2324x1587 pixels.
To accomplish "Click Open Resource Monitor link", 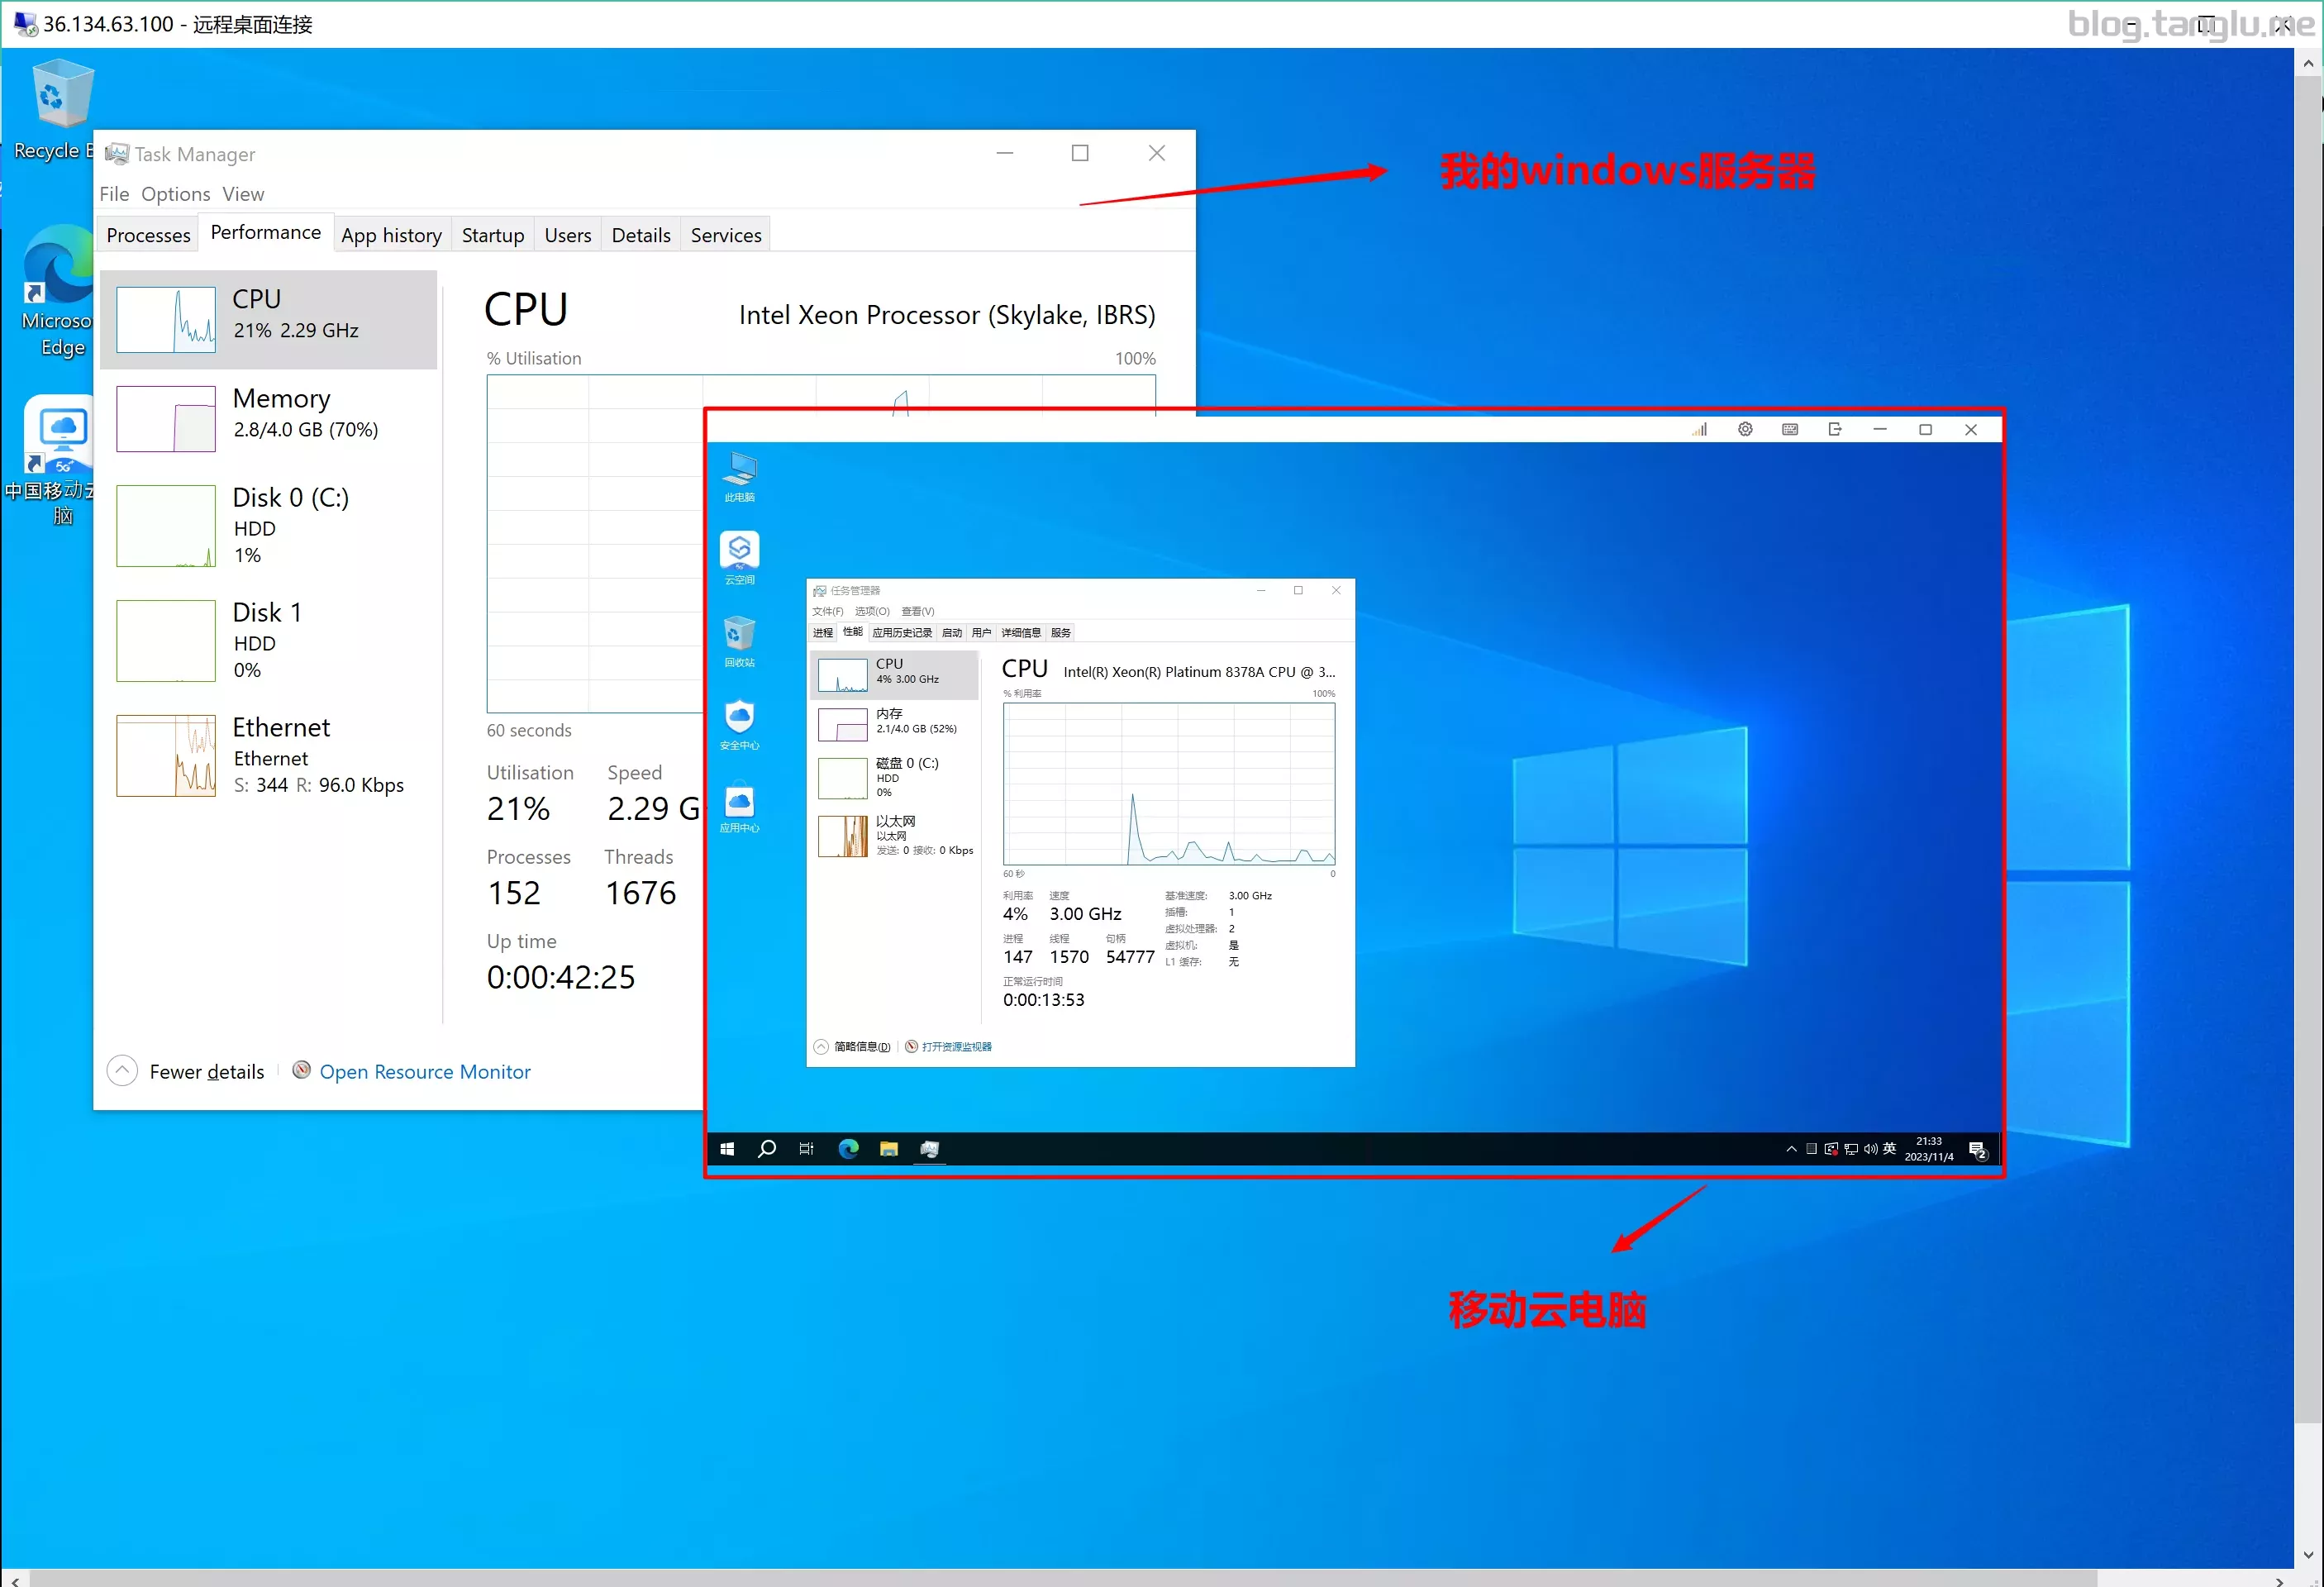I will click(424, 1071).
